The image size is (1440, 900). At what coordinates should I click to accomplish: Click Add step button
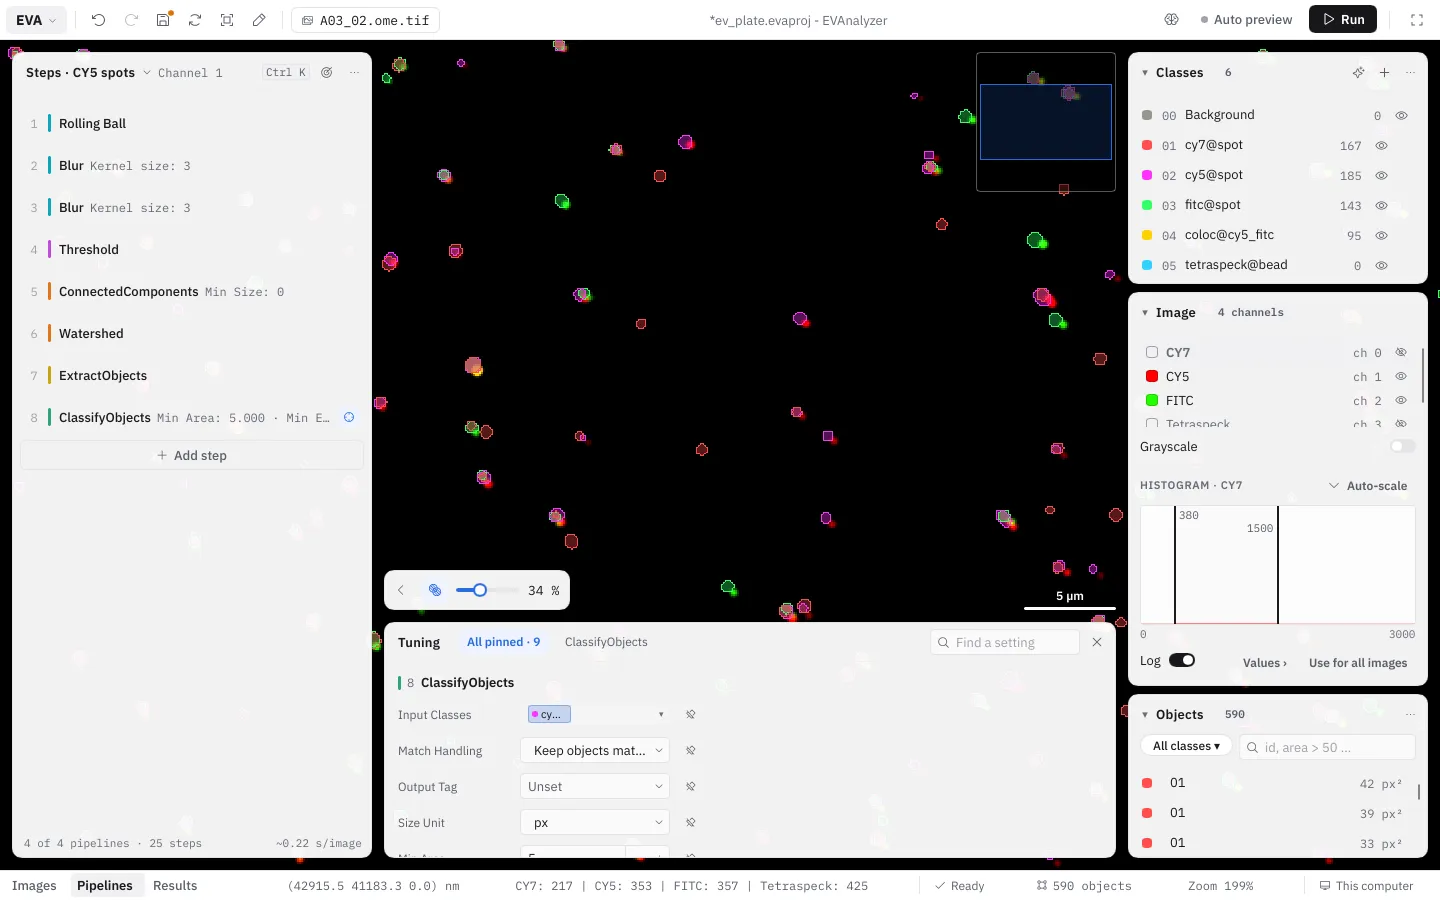coord(191,455)
